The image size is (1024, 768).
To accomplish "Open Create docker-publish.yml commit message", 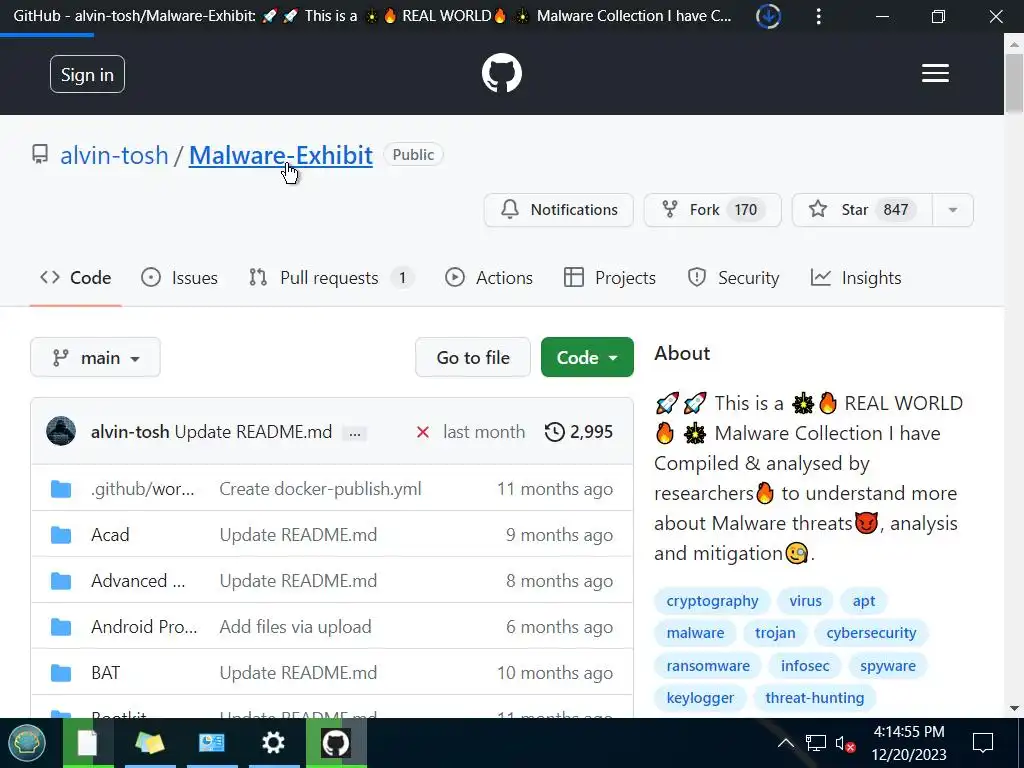I will tap(320, 488).
